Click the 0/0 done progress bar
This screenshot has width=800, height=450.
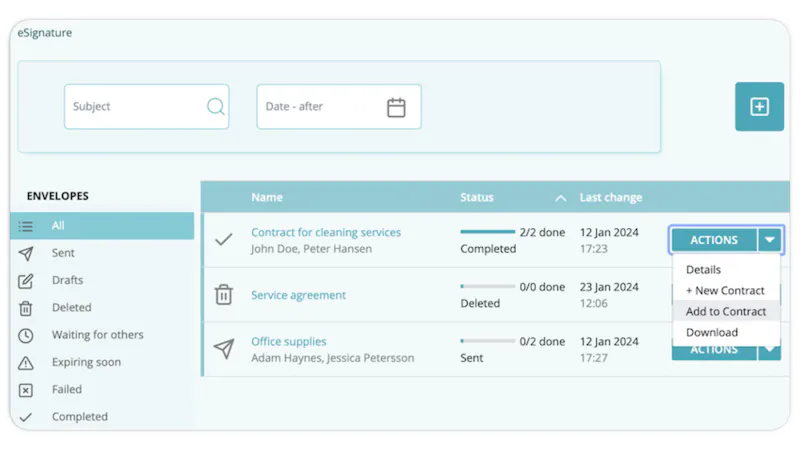487,286
